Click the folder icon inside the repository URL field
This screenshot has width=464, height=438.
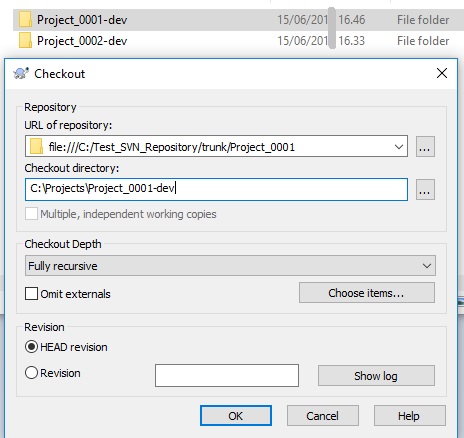(36, 147)
